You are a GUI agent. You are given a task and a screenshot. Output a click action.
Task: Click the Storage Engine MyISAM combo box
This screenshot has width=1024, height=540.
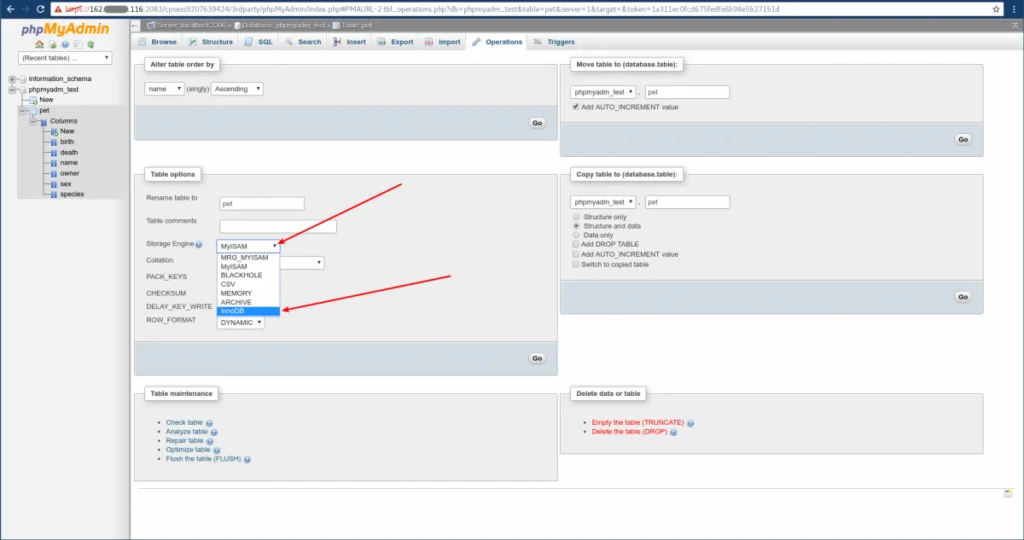pos(248,246)
